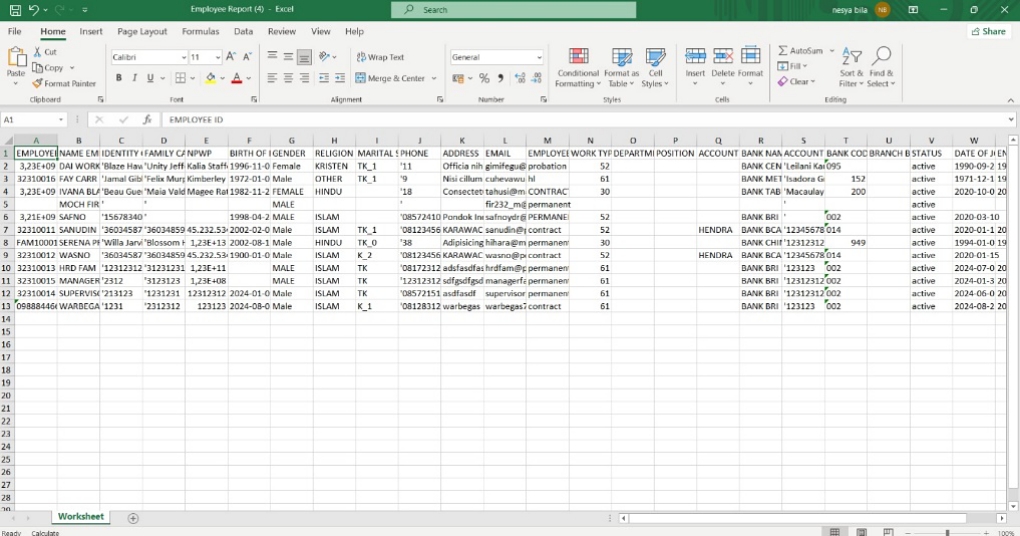The height and width of the screenshot is (536, 1020).
Task: Expand the Merge & Center dropdown arrow
Action: [x=433, y=78]
